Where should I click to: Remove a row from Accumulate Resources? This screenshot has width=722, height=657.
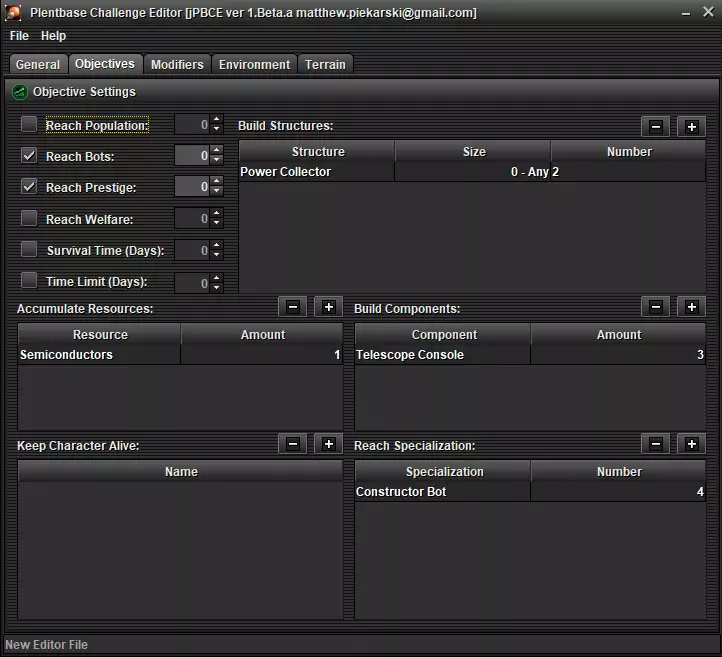(x=292, y=307)
